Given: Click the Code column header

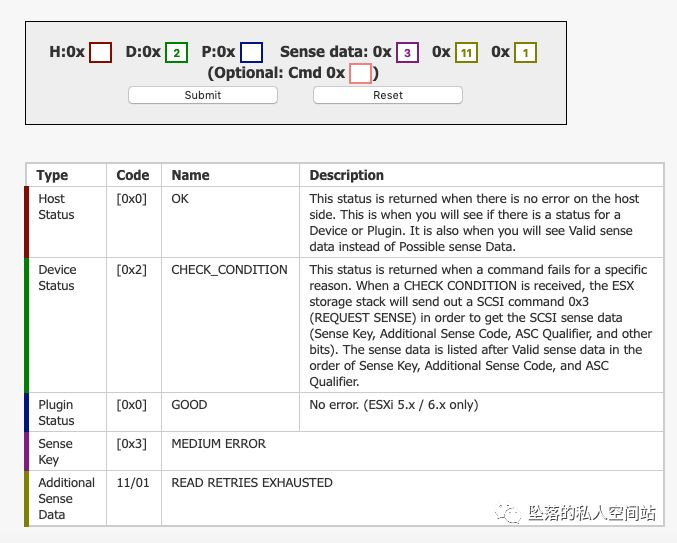Looking at the screenshot, I should coord(133,175).
